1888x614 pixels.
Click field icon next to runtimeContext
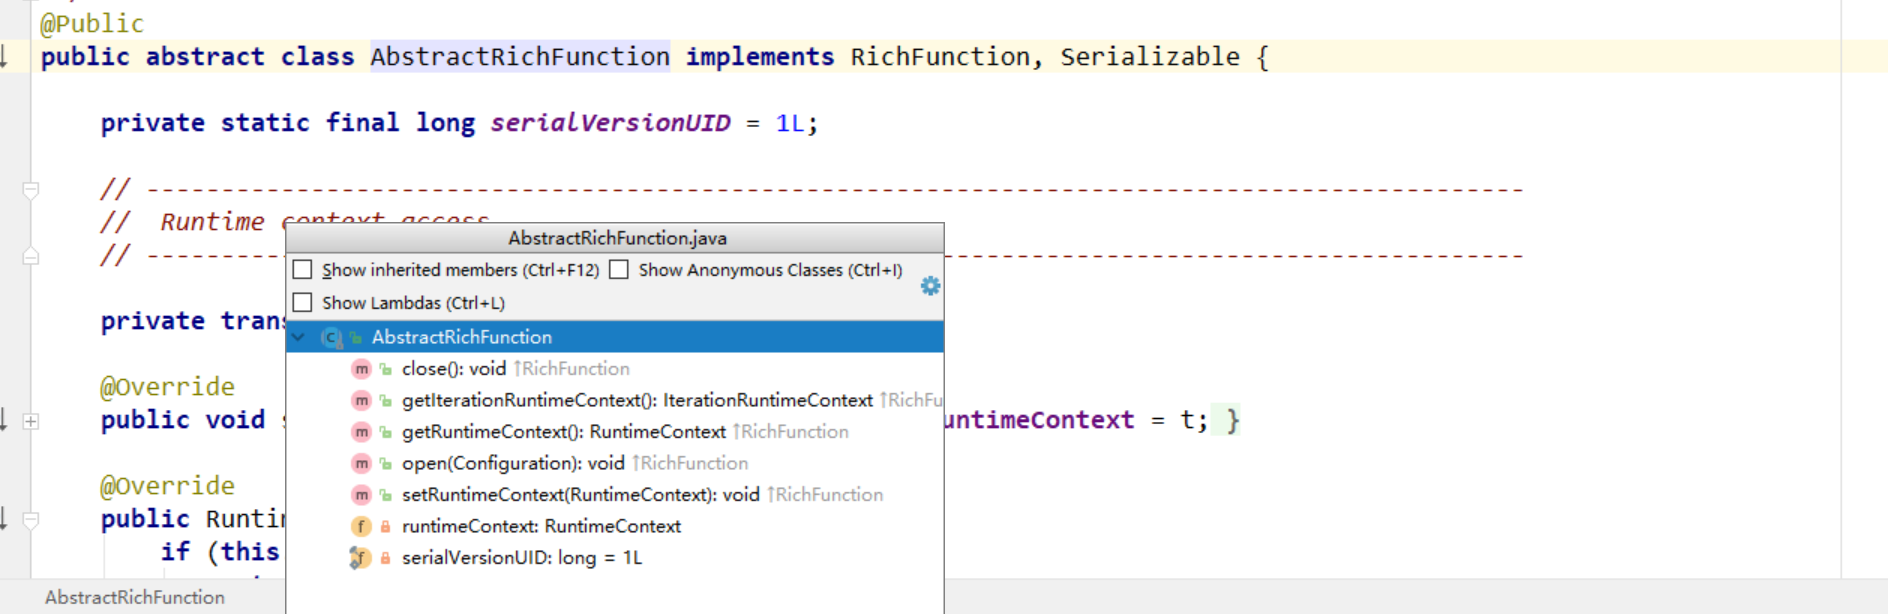[361, 527]
